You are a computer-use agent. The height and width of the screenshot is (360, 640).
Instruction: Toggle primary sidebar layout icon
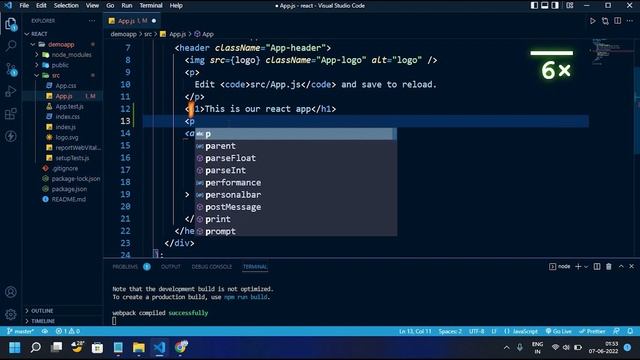click(534, 5)
